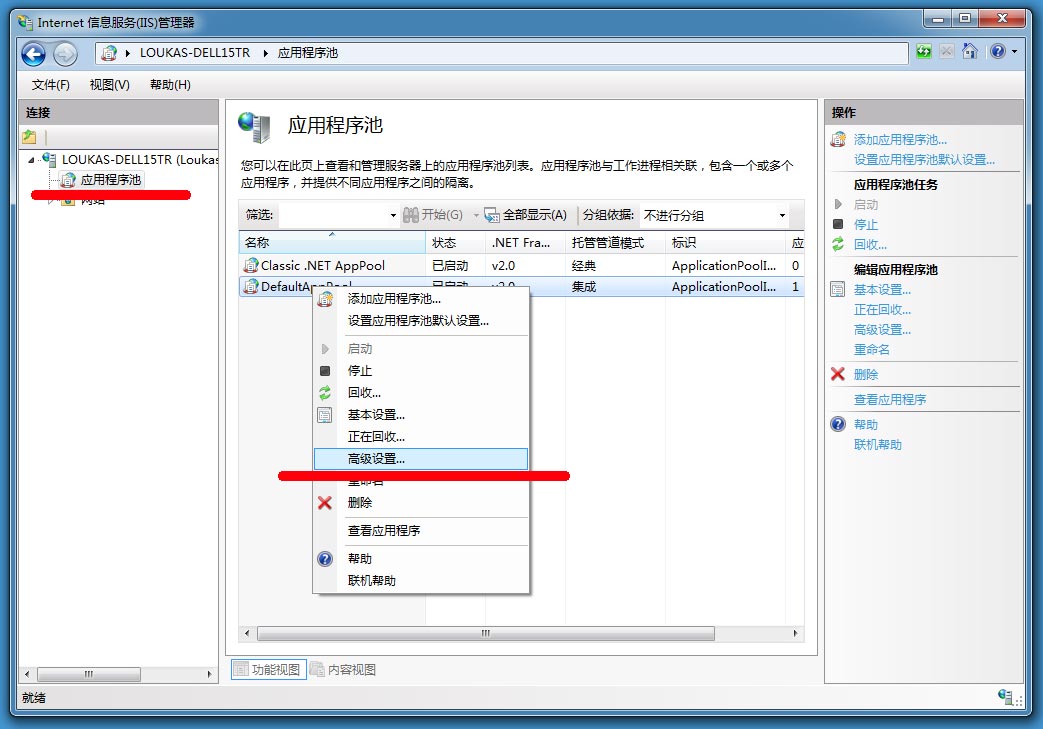Open the dropdown arrow next to help icon
The image size is (1043, 729).
1014,51
